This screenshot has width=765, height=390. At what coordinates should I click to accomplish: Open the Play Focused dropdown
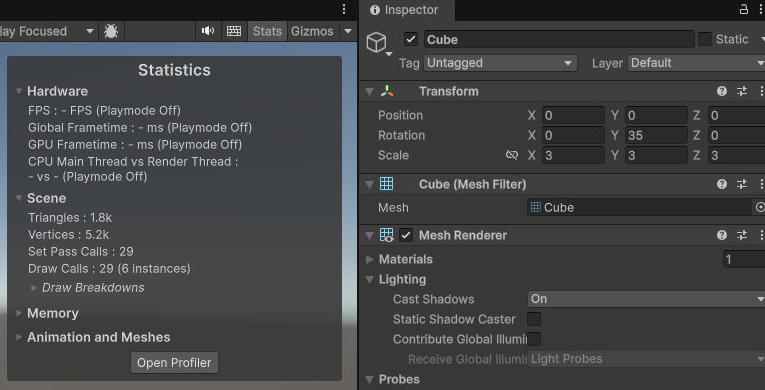pos(47,31)
